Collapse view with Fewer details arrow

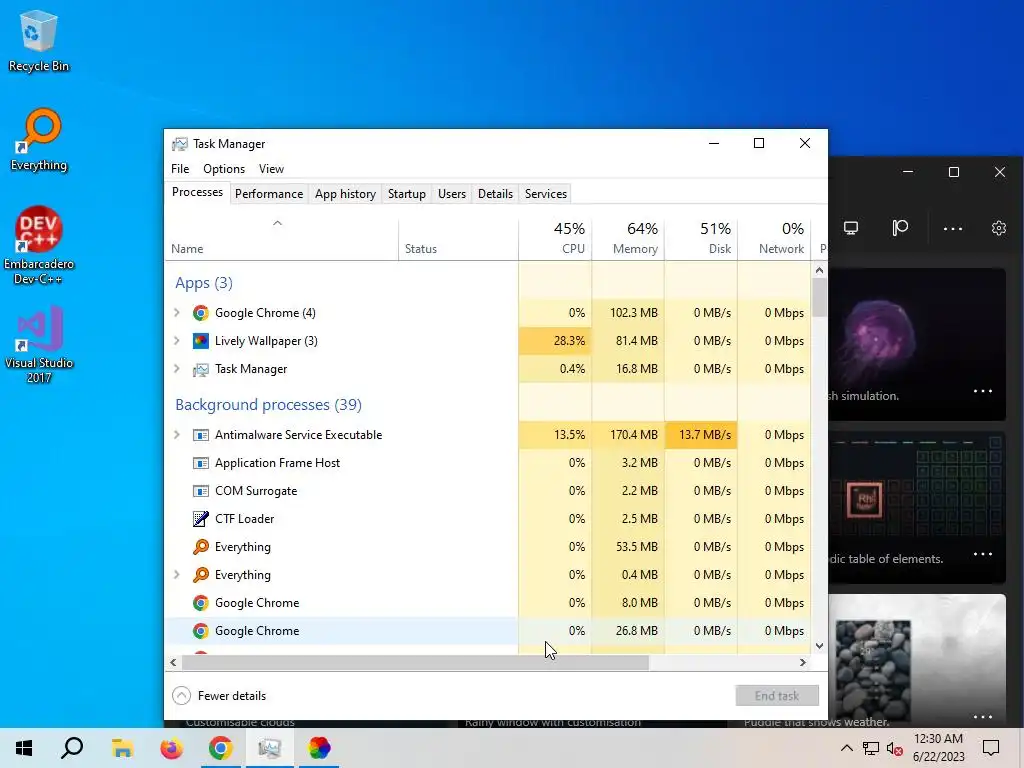[x=182, y=696]
